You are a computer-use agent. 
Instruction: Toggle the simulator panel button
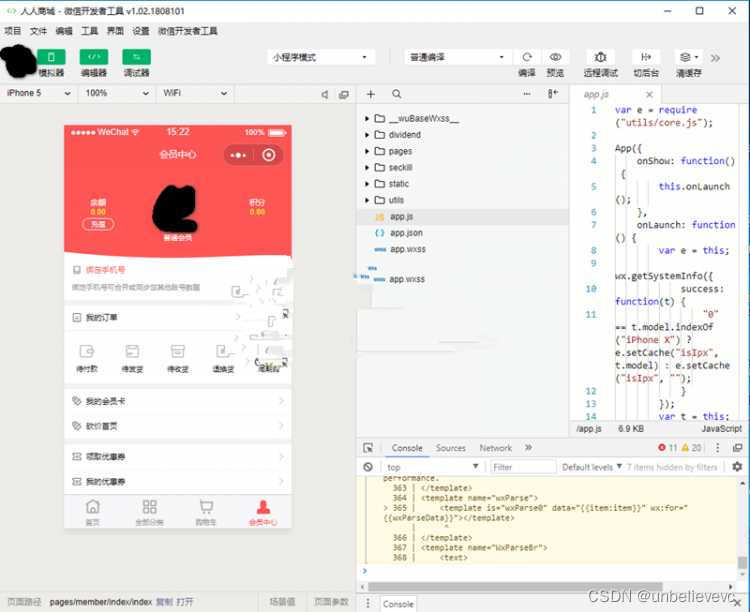pos(51,57)
